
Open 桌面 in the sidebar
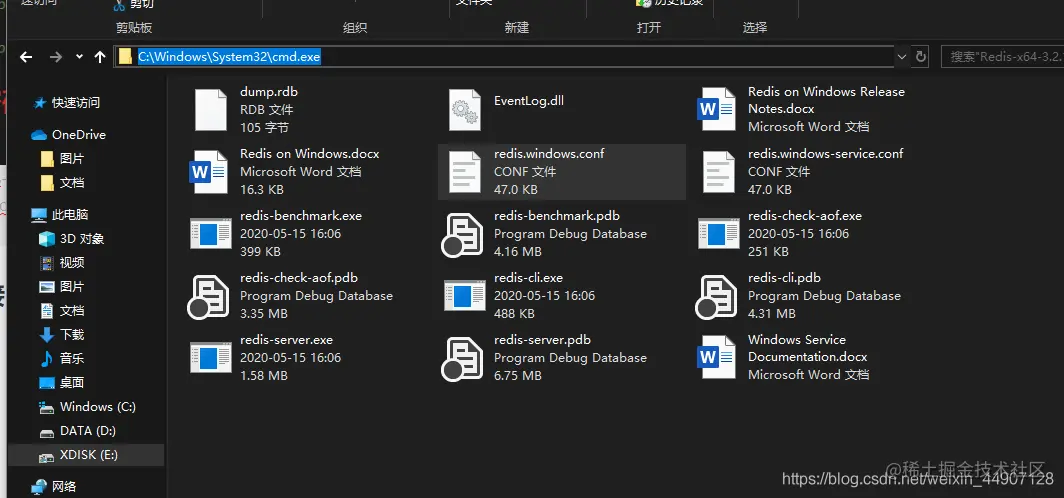coord(62,383)
